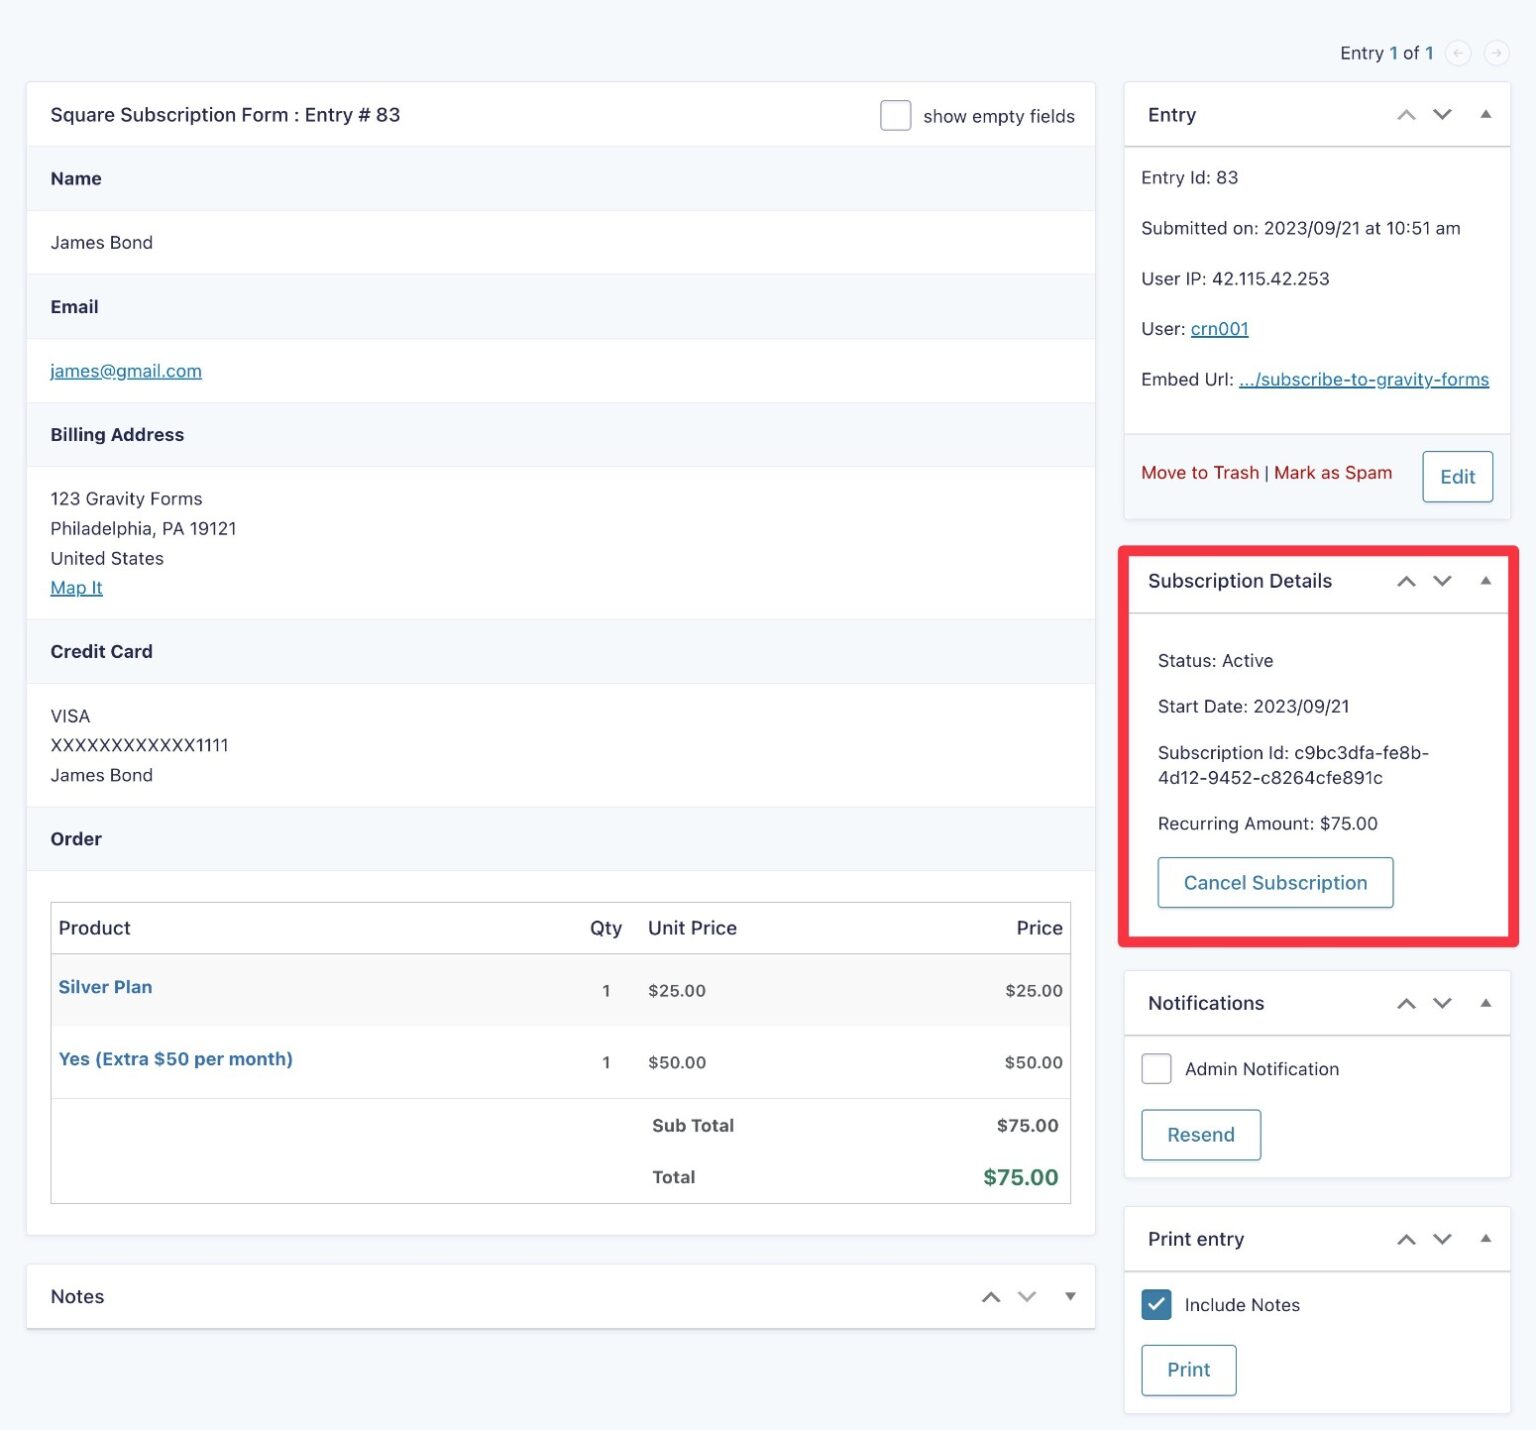Move the Entry panel up using its chevron
This screenshot has width=1536, height=1430.
tap(1406, 115)
